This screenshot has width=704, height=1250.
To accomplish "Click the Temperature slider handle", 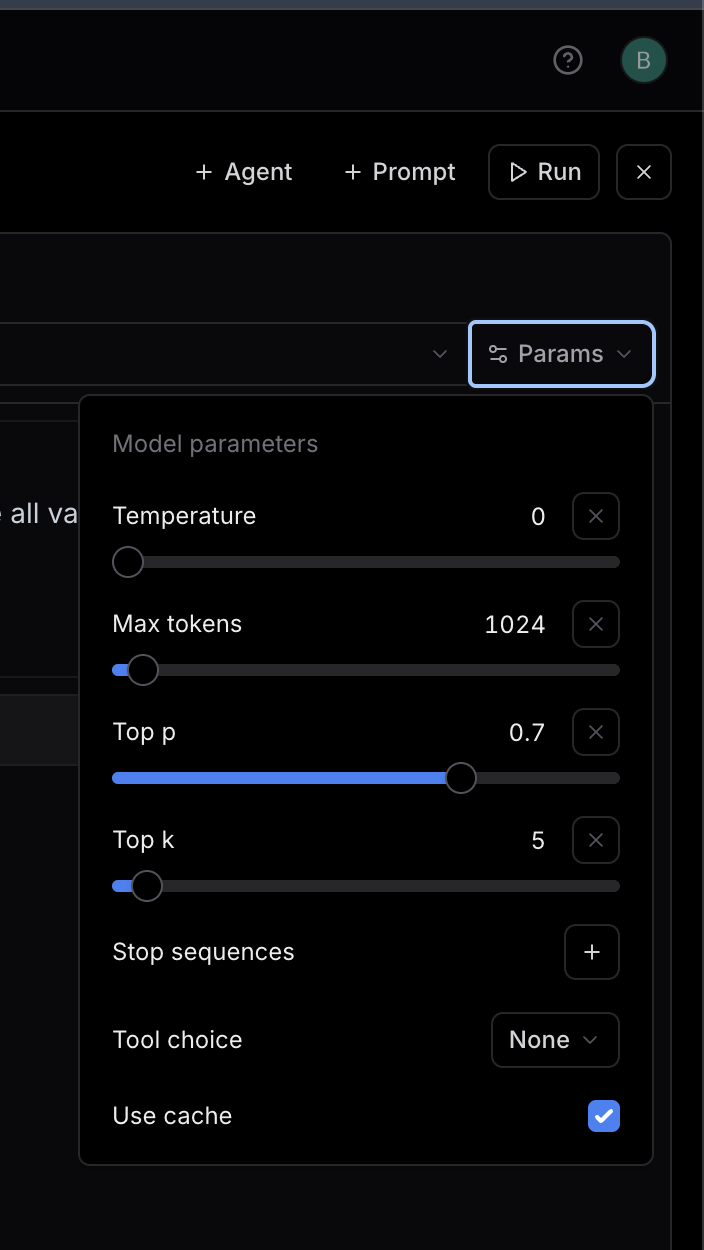I will 128,562.
